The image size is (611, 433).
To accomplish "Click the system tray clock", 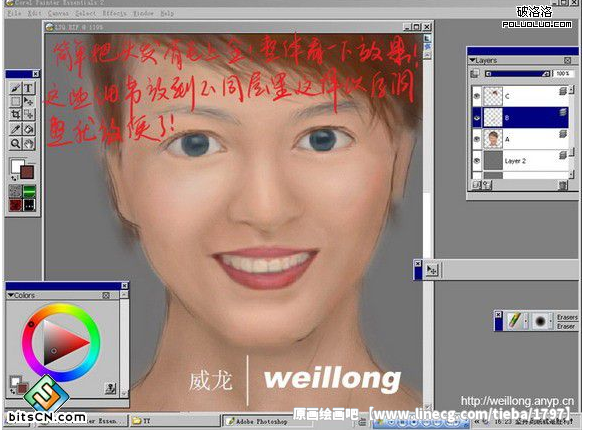I will coord(503,421).
